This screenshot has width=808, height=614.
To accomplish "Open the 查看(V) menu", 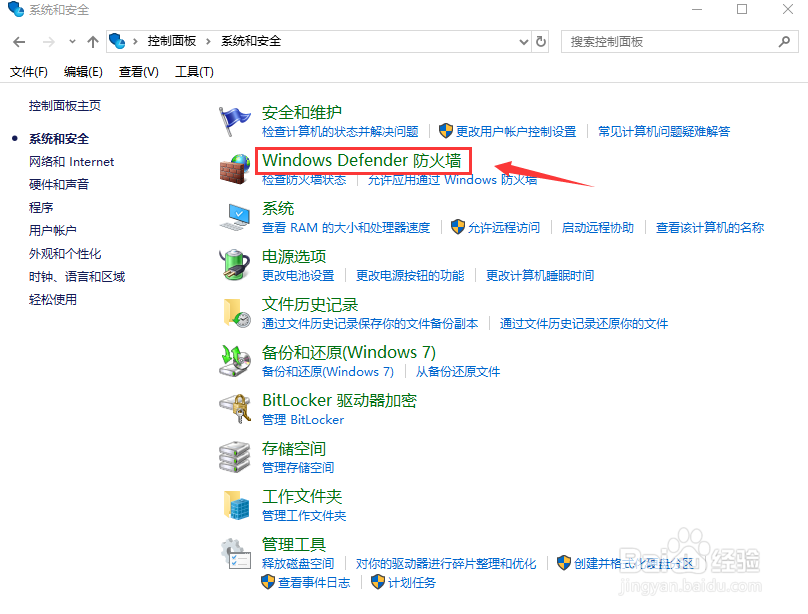I will pos(138,71).
